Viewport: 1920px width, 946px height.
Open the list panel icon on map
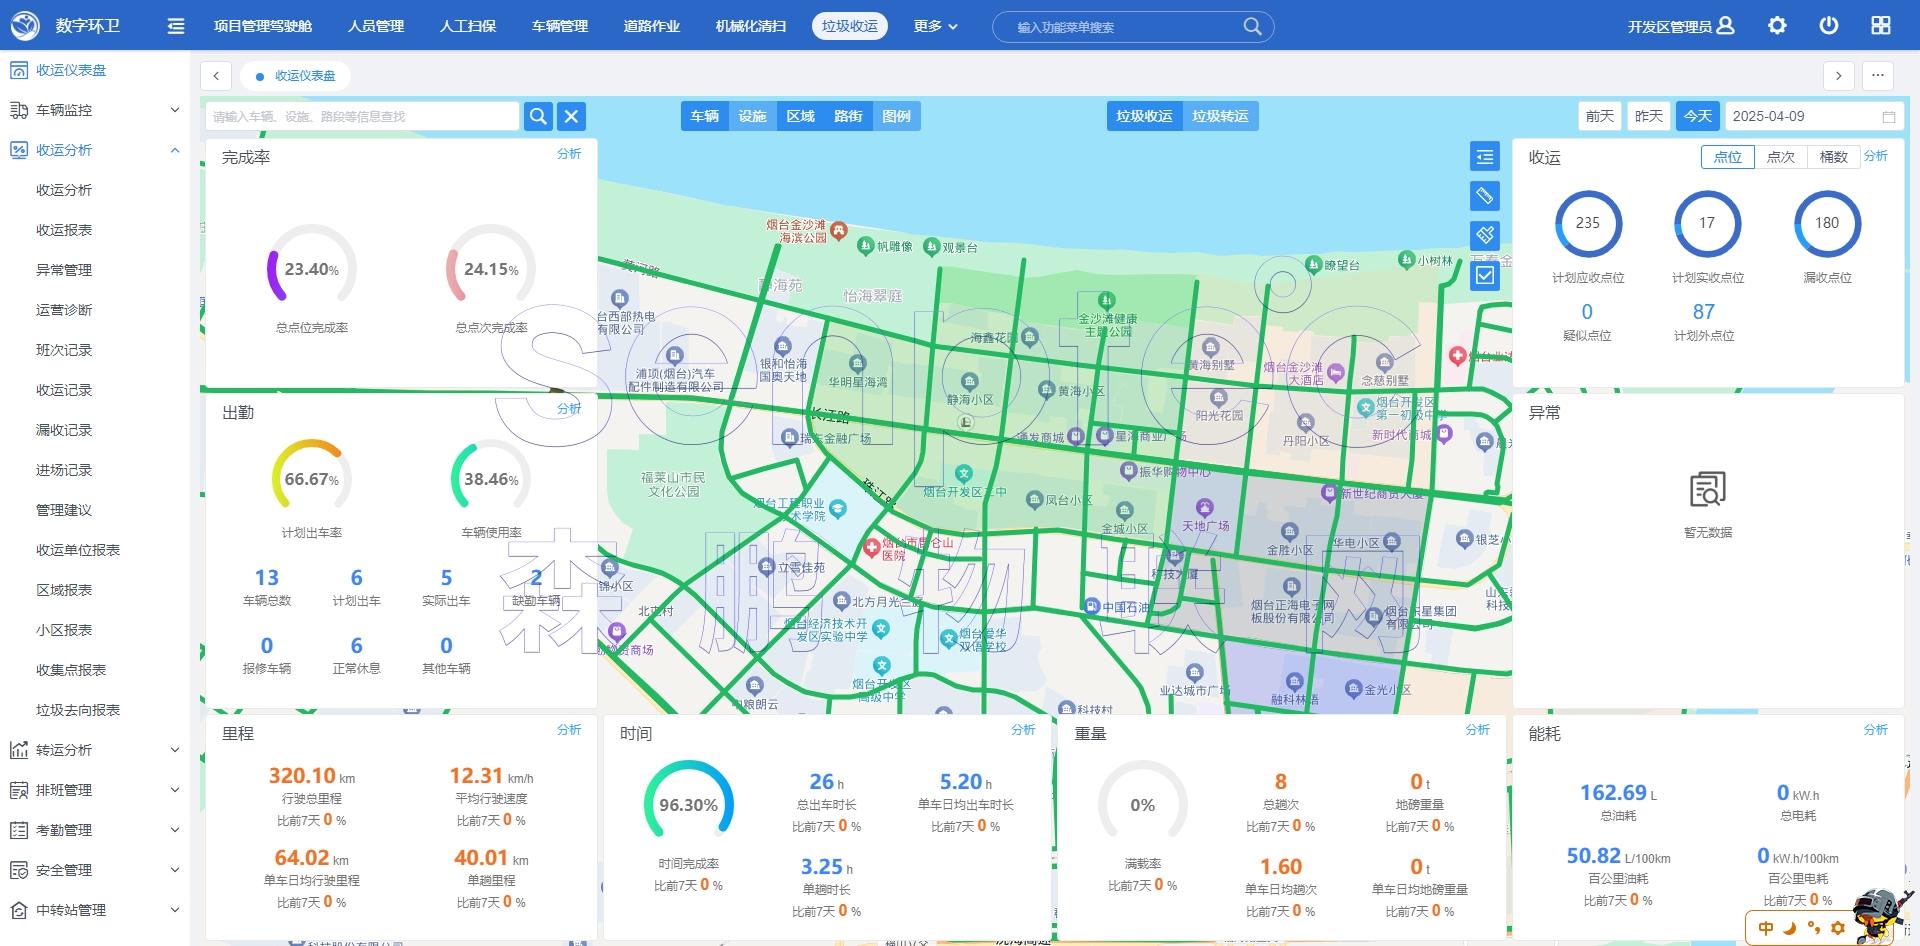1484,157
